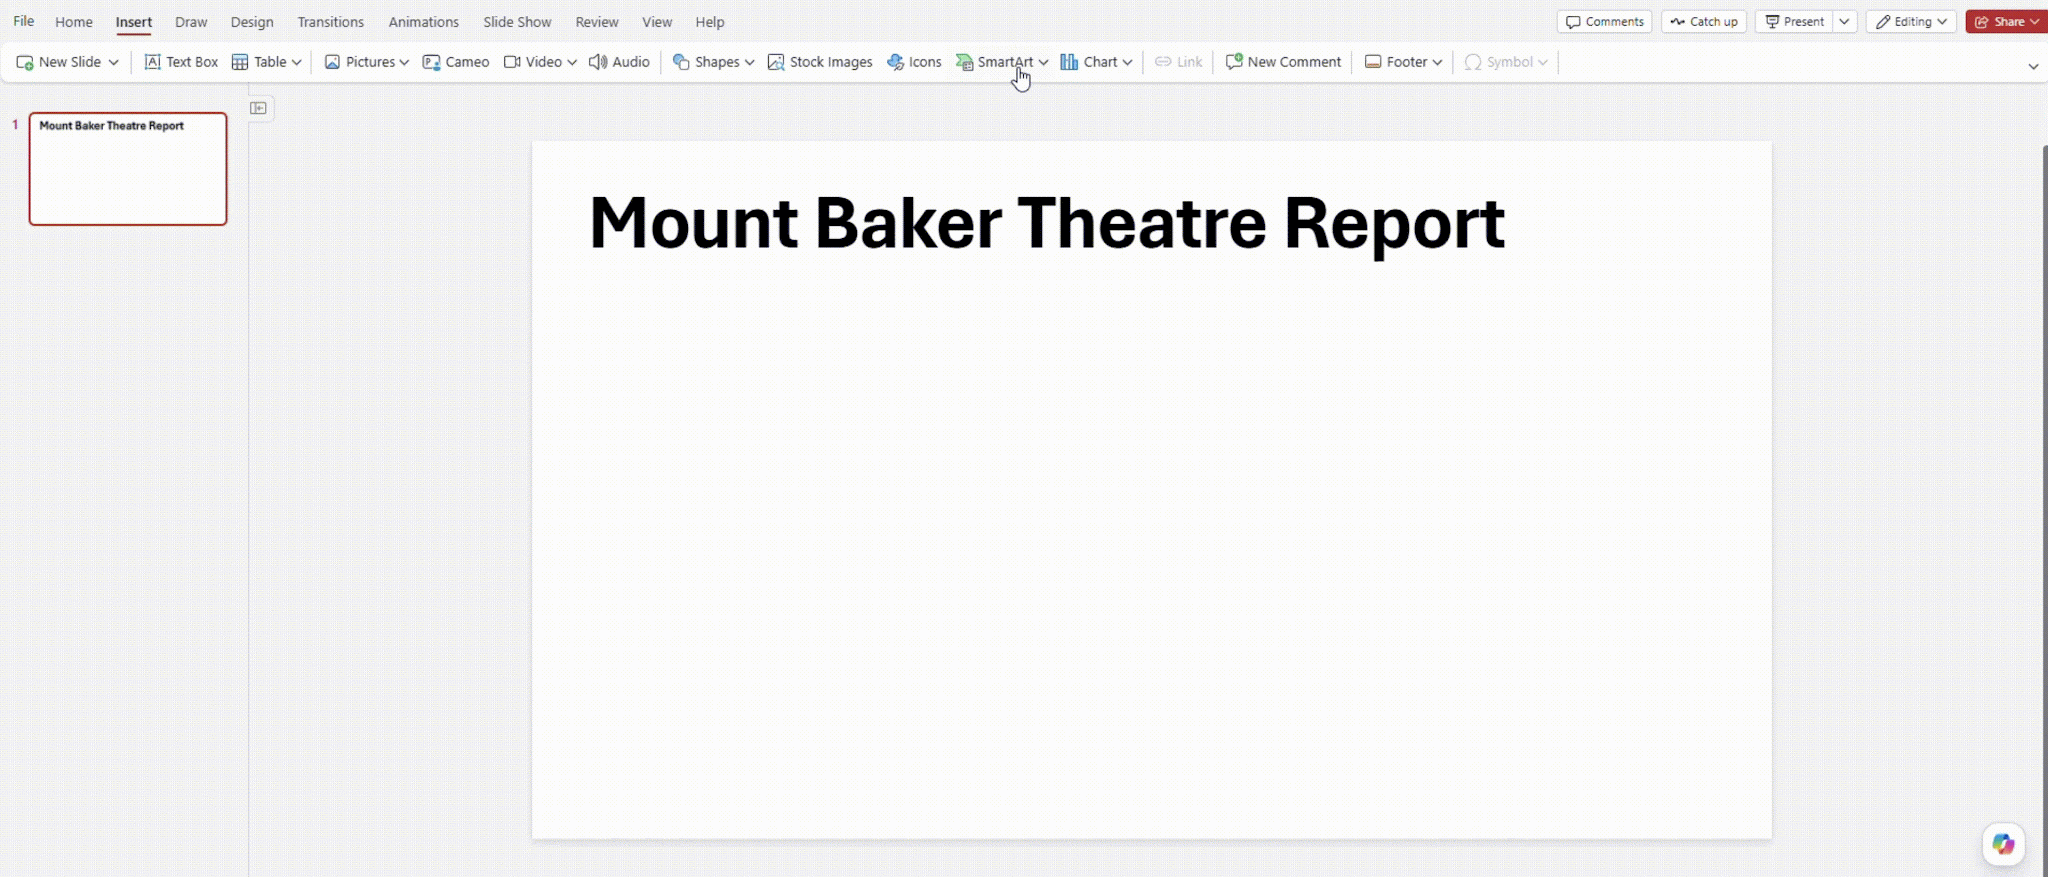Click the slide title Mount Baker Theatre Report
The height and width of the screenshot is (877, 2048).
point(1047,223)
